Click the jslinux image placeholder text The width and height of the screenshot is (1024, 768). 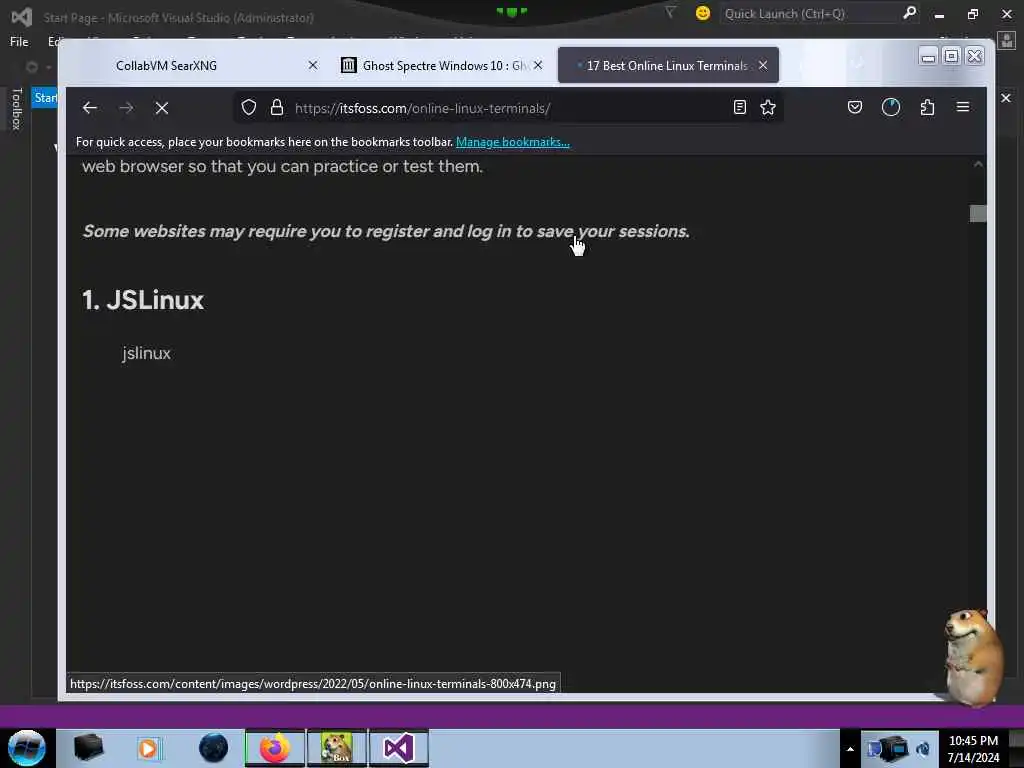coord(146,353)
